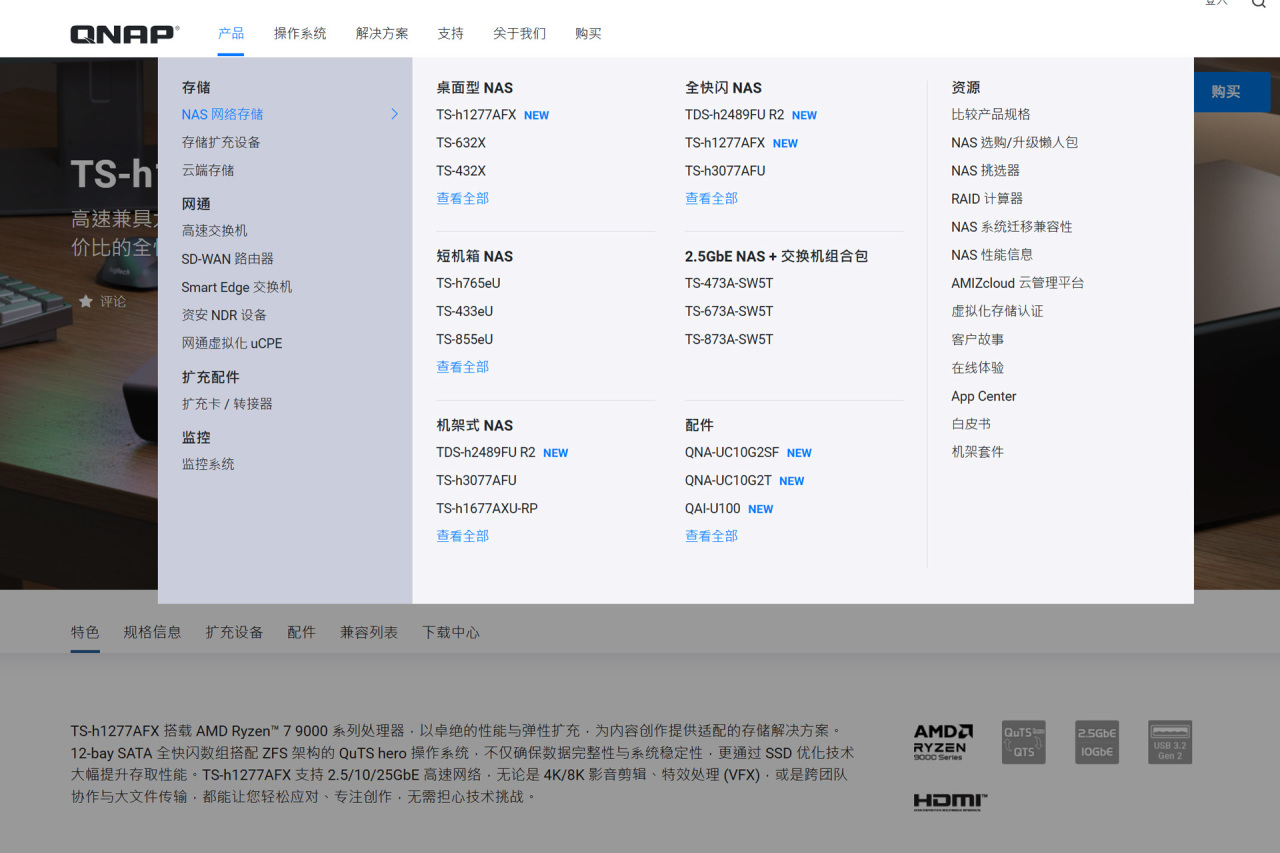Open the 产品 menu in top navigation
1280x853 pixels.
coord(231,33)
